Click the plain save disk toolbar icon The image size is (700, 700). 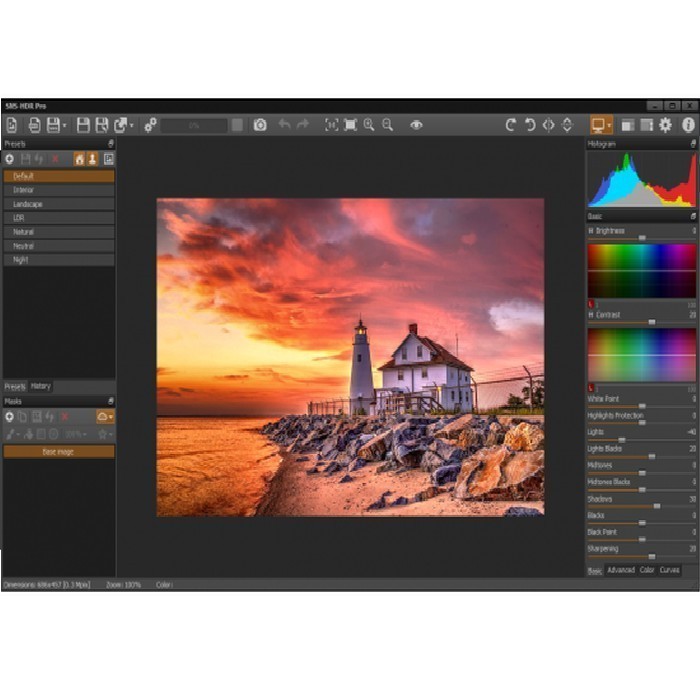[x=83, y=125]
